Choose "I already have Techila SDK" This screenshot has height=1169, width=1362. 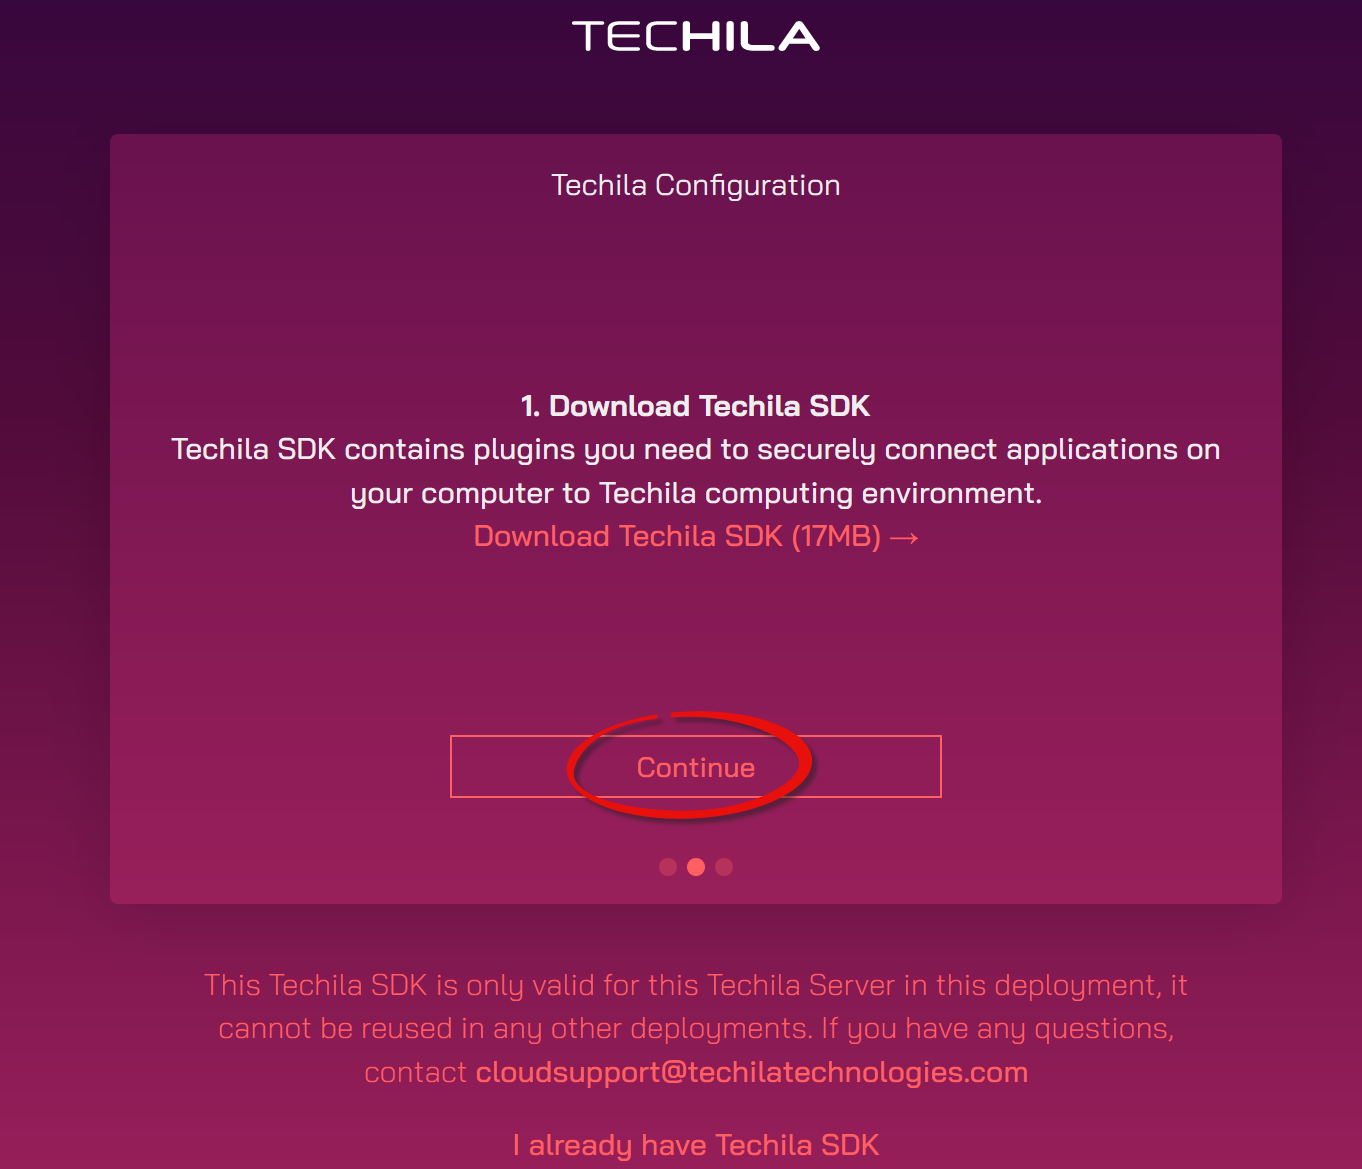pyautogui.click(x=695, y=1145)
